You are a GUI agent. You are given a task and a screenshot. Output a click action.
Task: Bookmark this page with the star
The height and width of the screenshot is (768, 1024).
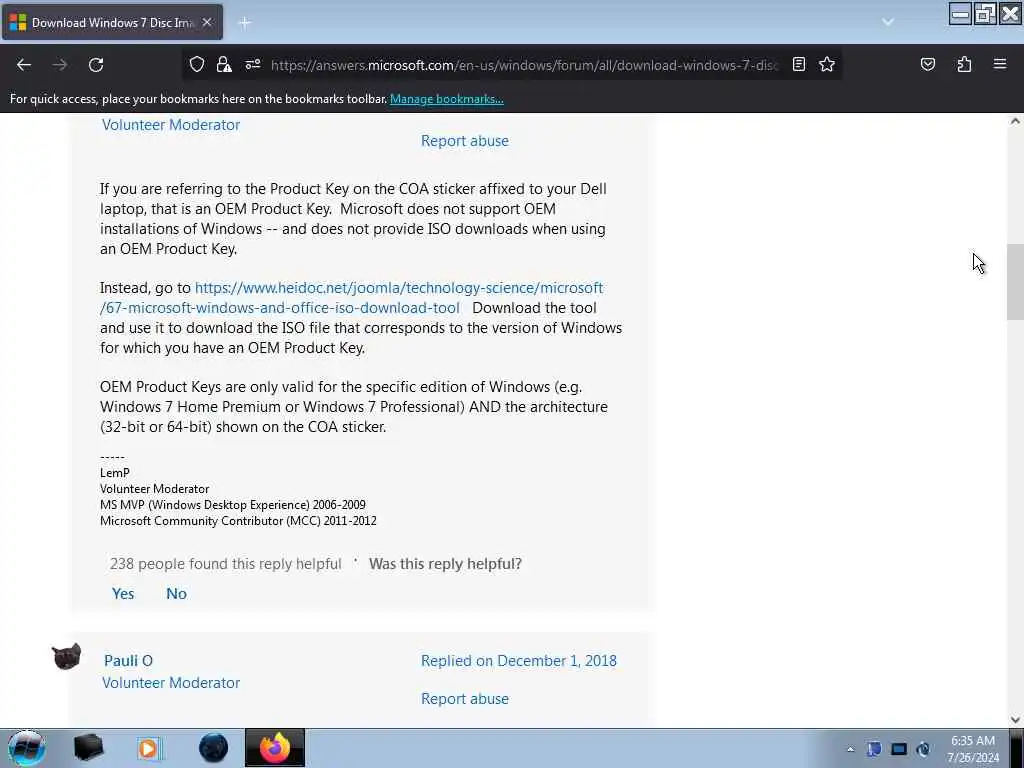827,64
